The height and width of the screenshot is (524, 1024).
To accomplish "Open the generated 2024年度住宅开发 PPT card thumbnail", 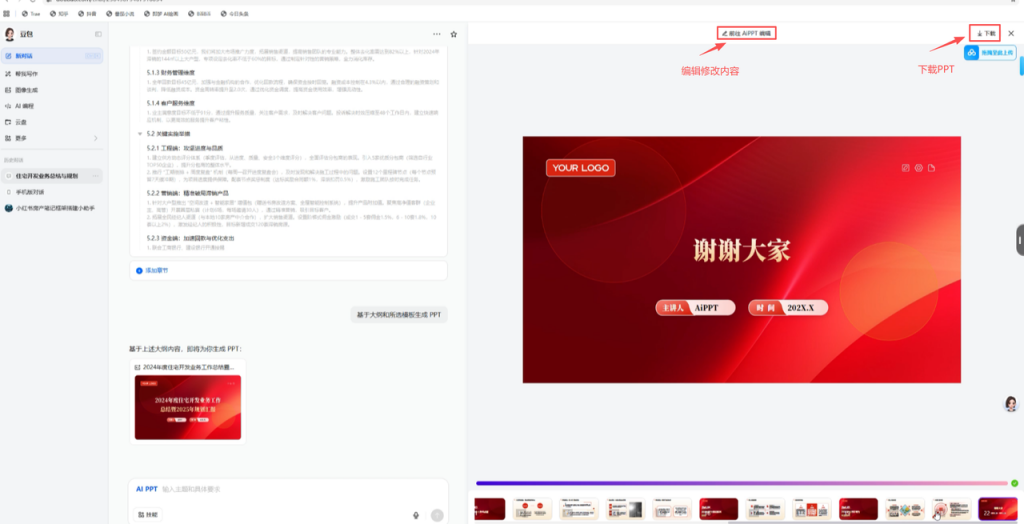I will [187, 407].
